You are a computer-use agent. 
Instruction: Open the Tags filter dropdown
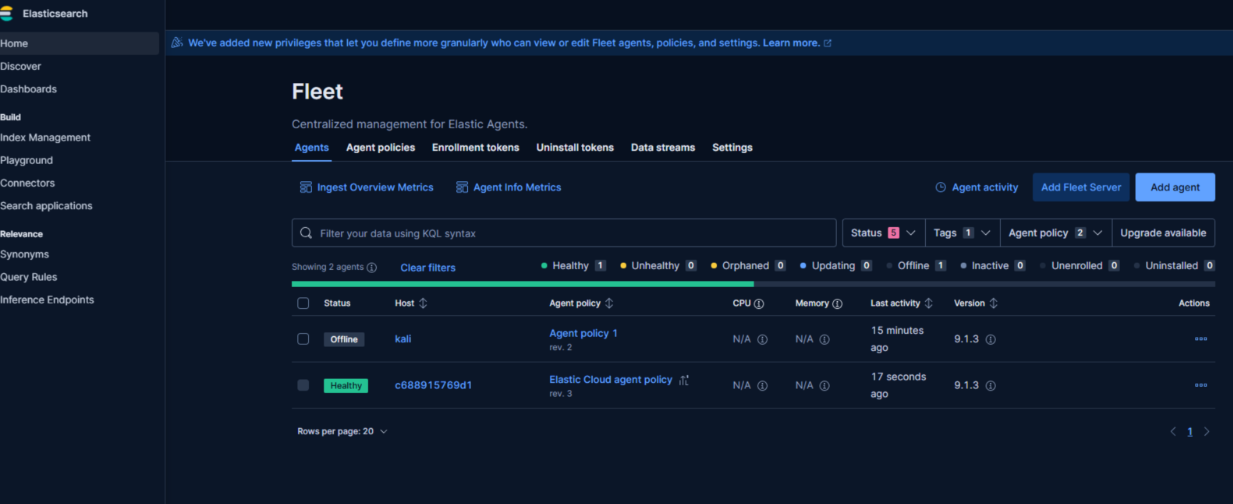tap(962, 233)
